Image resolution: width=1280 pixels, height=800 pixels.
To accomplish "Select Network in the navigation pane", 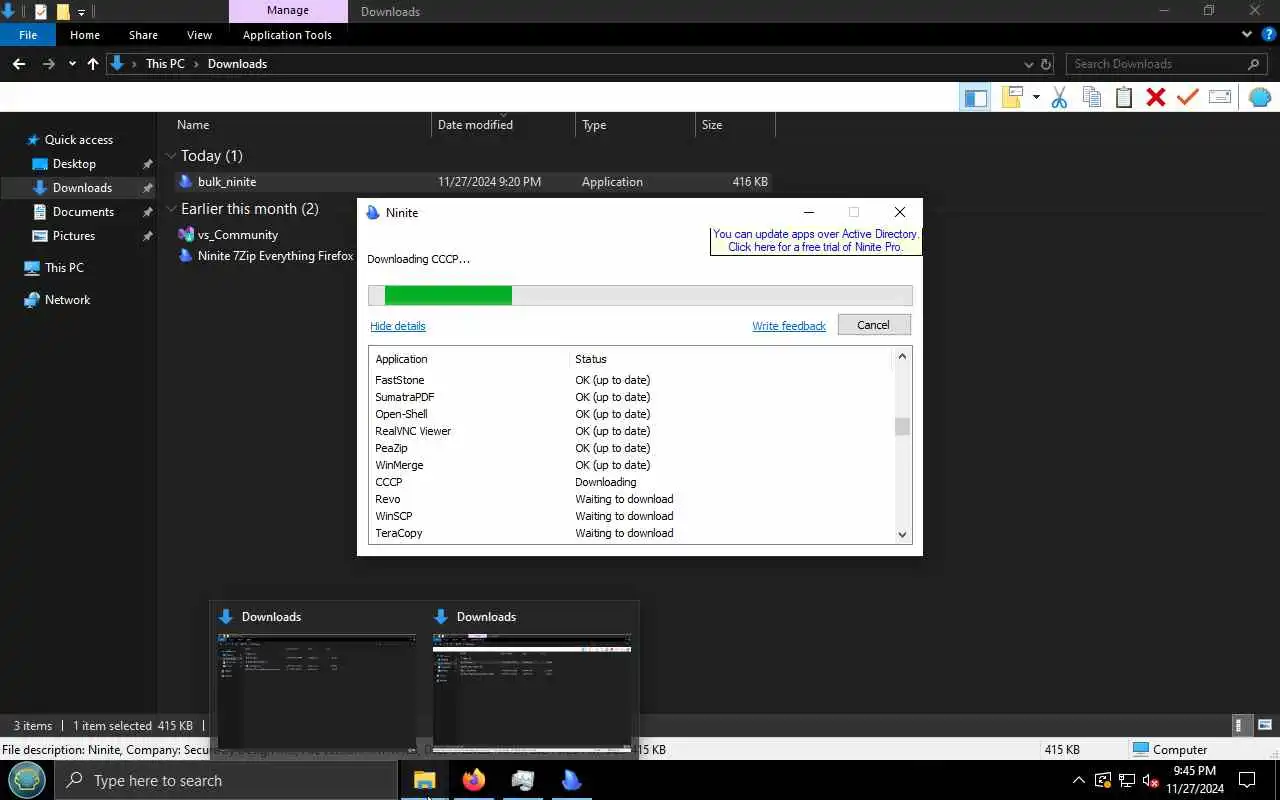I will [x=67, y=300].
